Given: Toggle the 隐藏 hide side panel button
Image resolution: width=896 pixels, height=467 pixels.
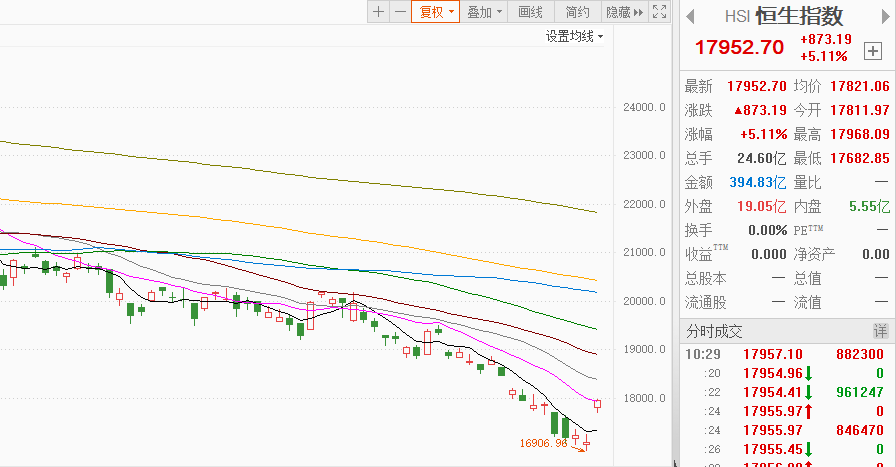Looking at the screenshot, I should click(625, 12).
